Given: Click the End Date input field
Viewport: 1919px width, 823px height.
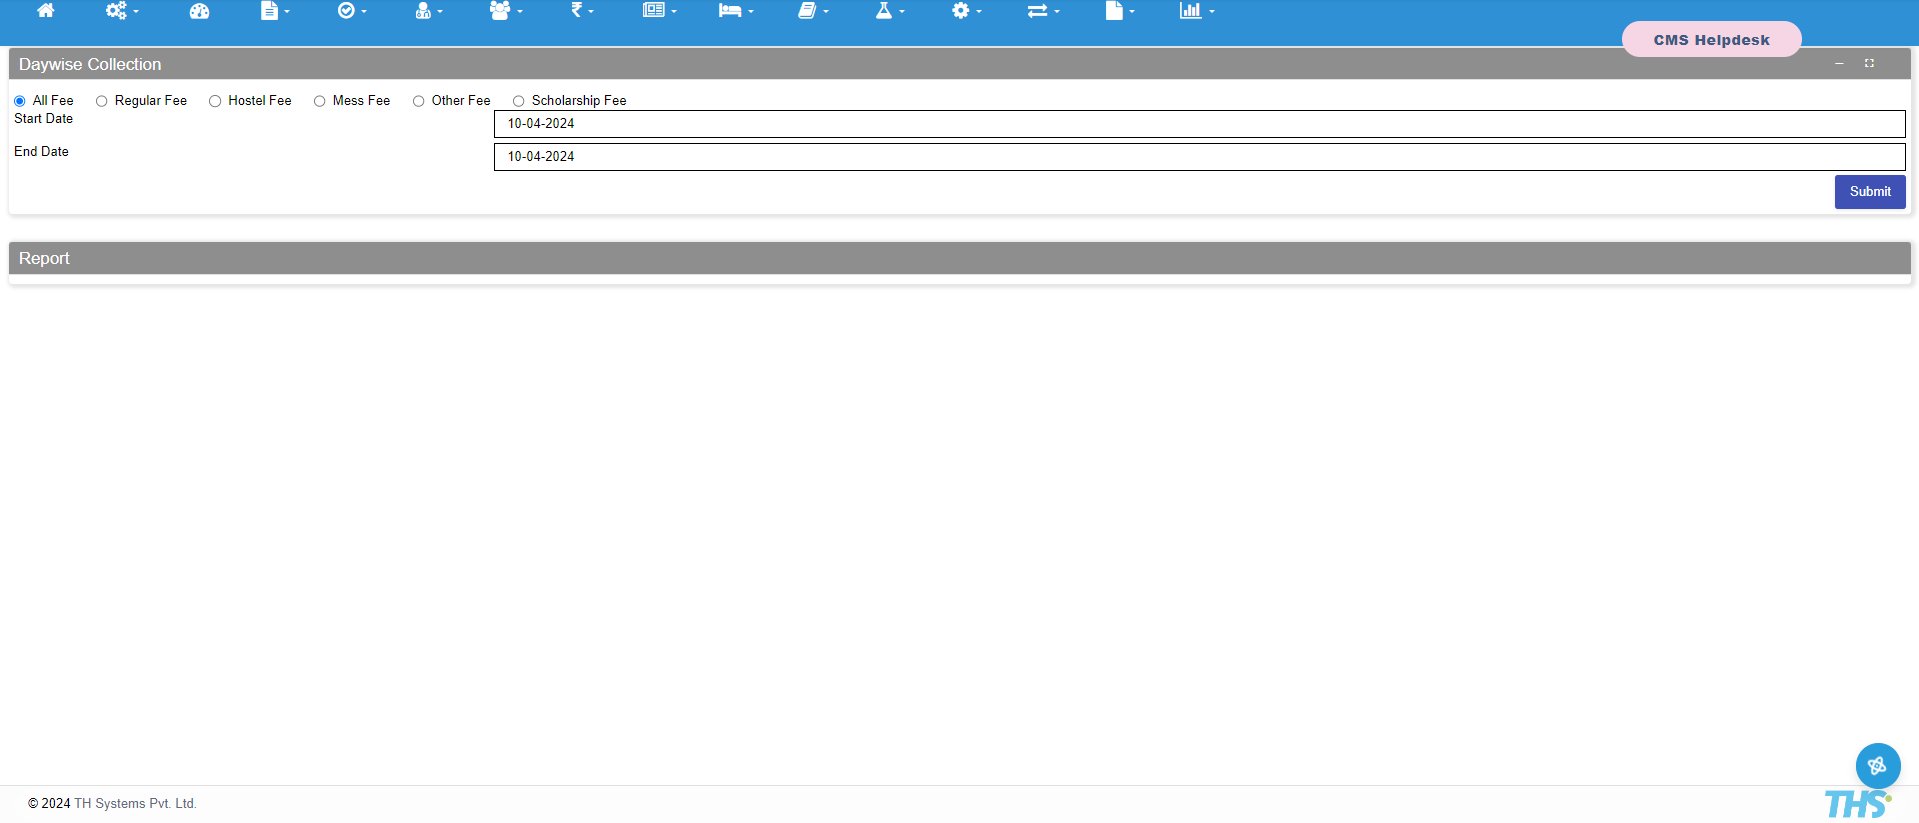Looking at the screenshot, I should (1199, 157).
